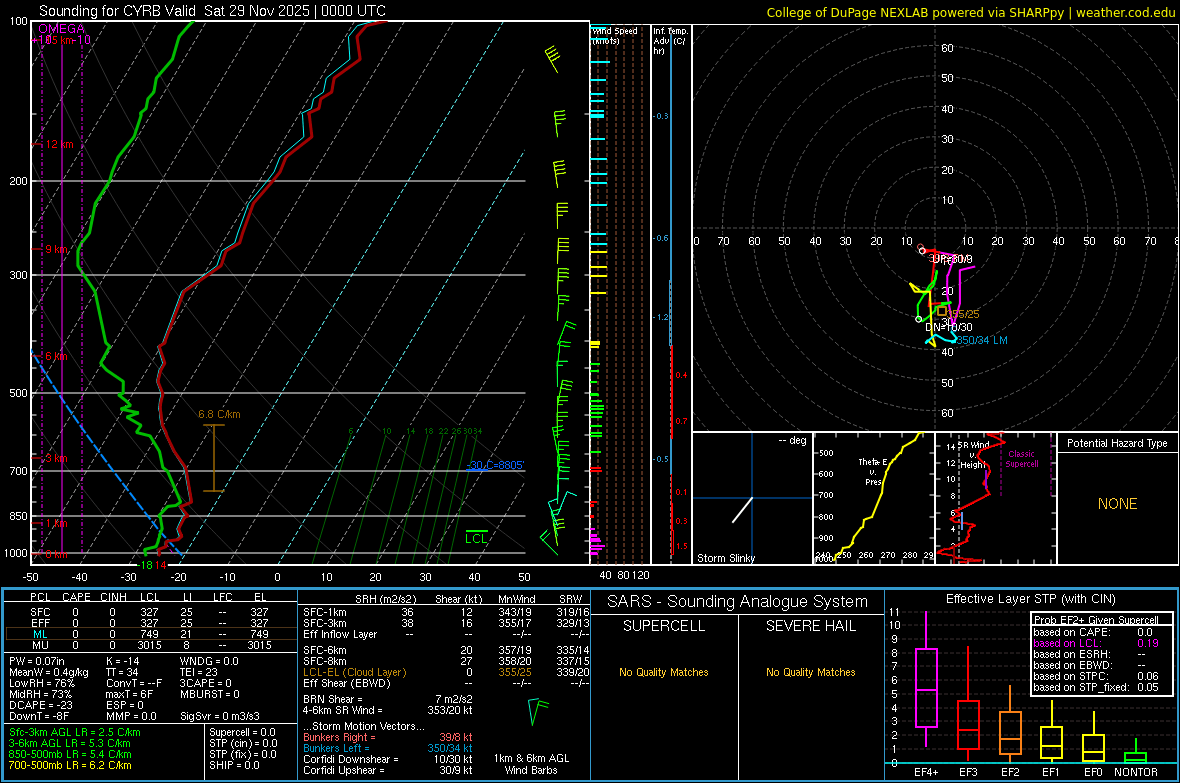
Task: Click the 'Eff Shear (EBWD)' row
Action: tap(446, 683)
